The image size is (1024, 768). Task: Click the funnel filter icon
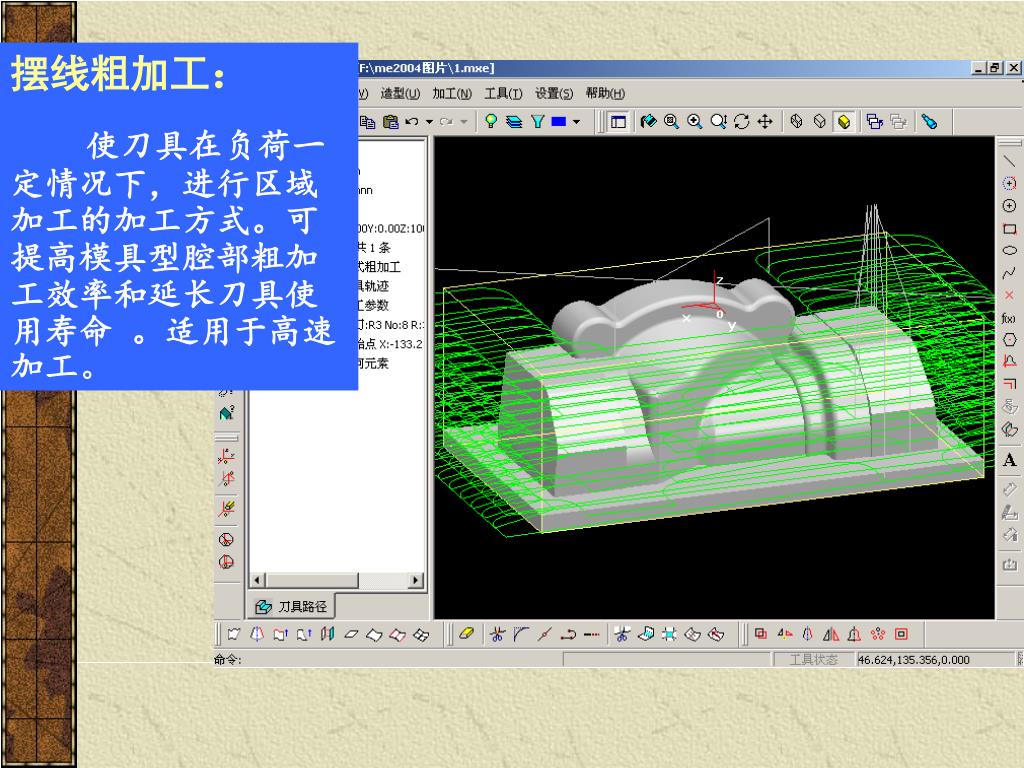537,121
